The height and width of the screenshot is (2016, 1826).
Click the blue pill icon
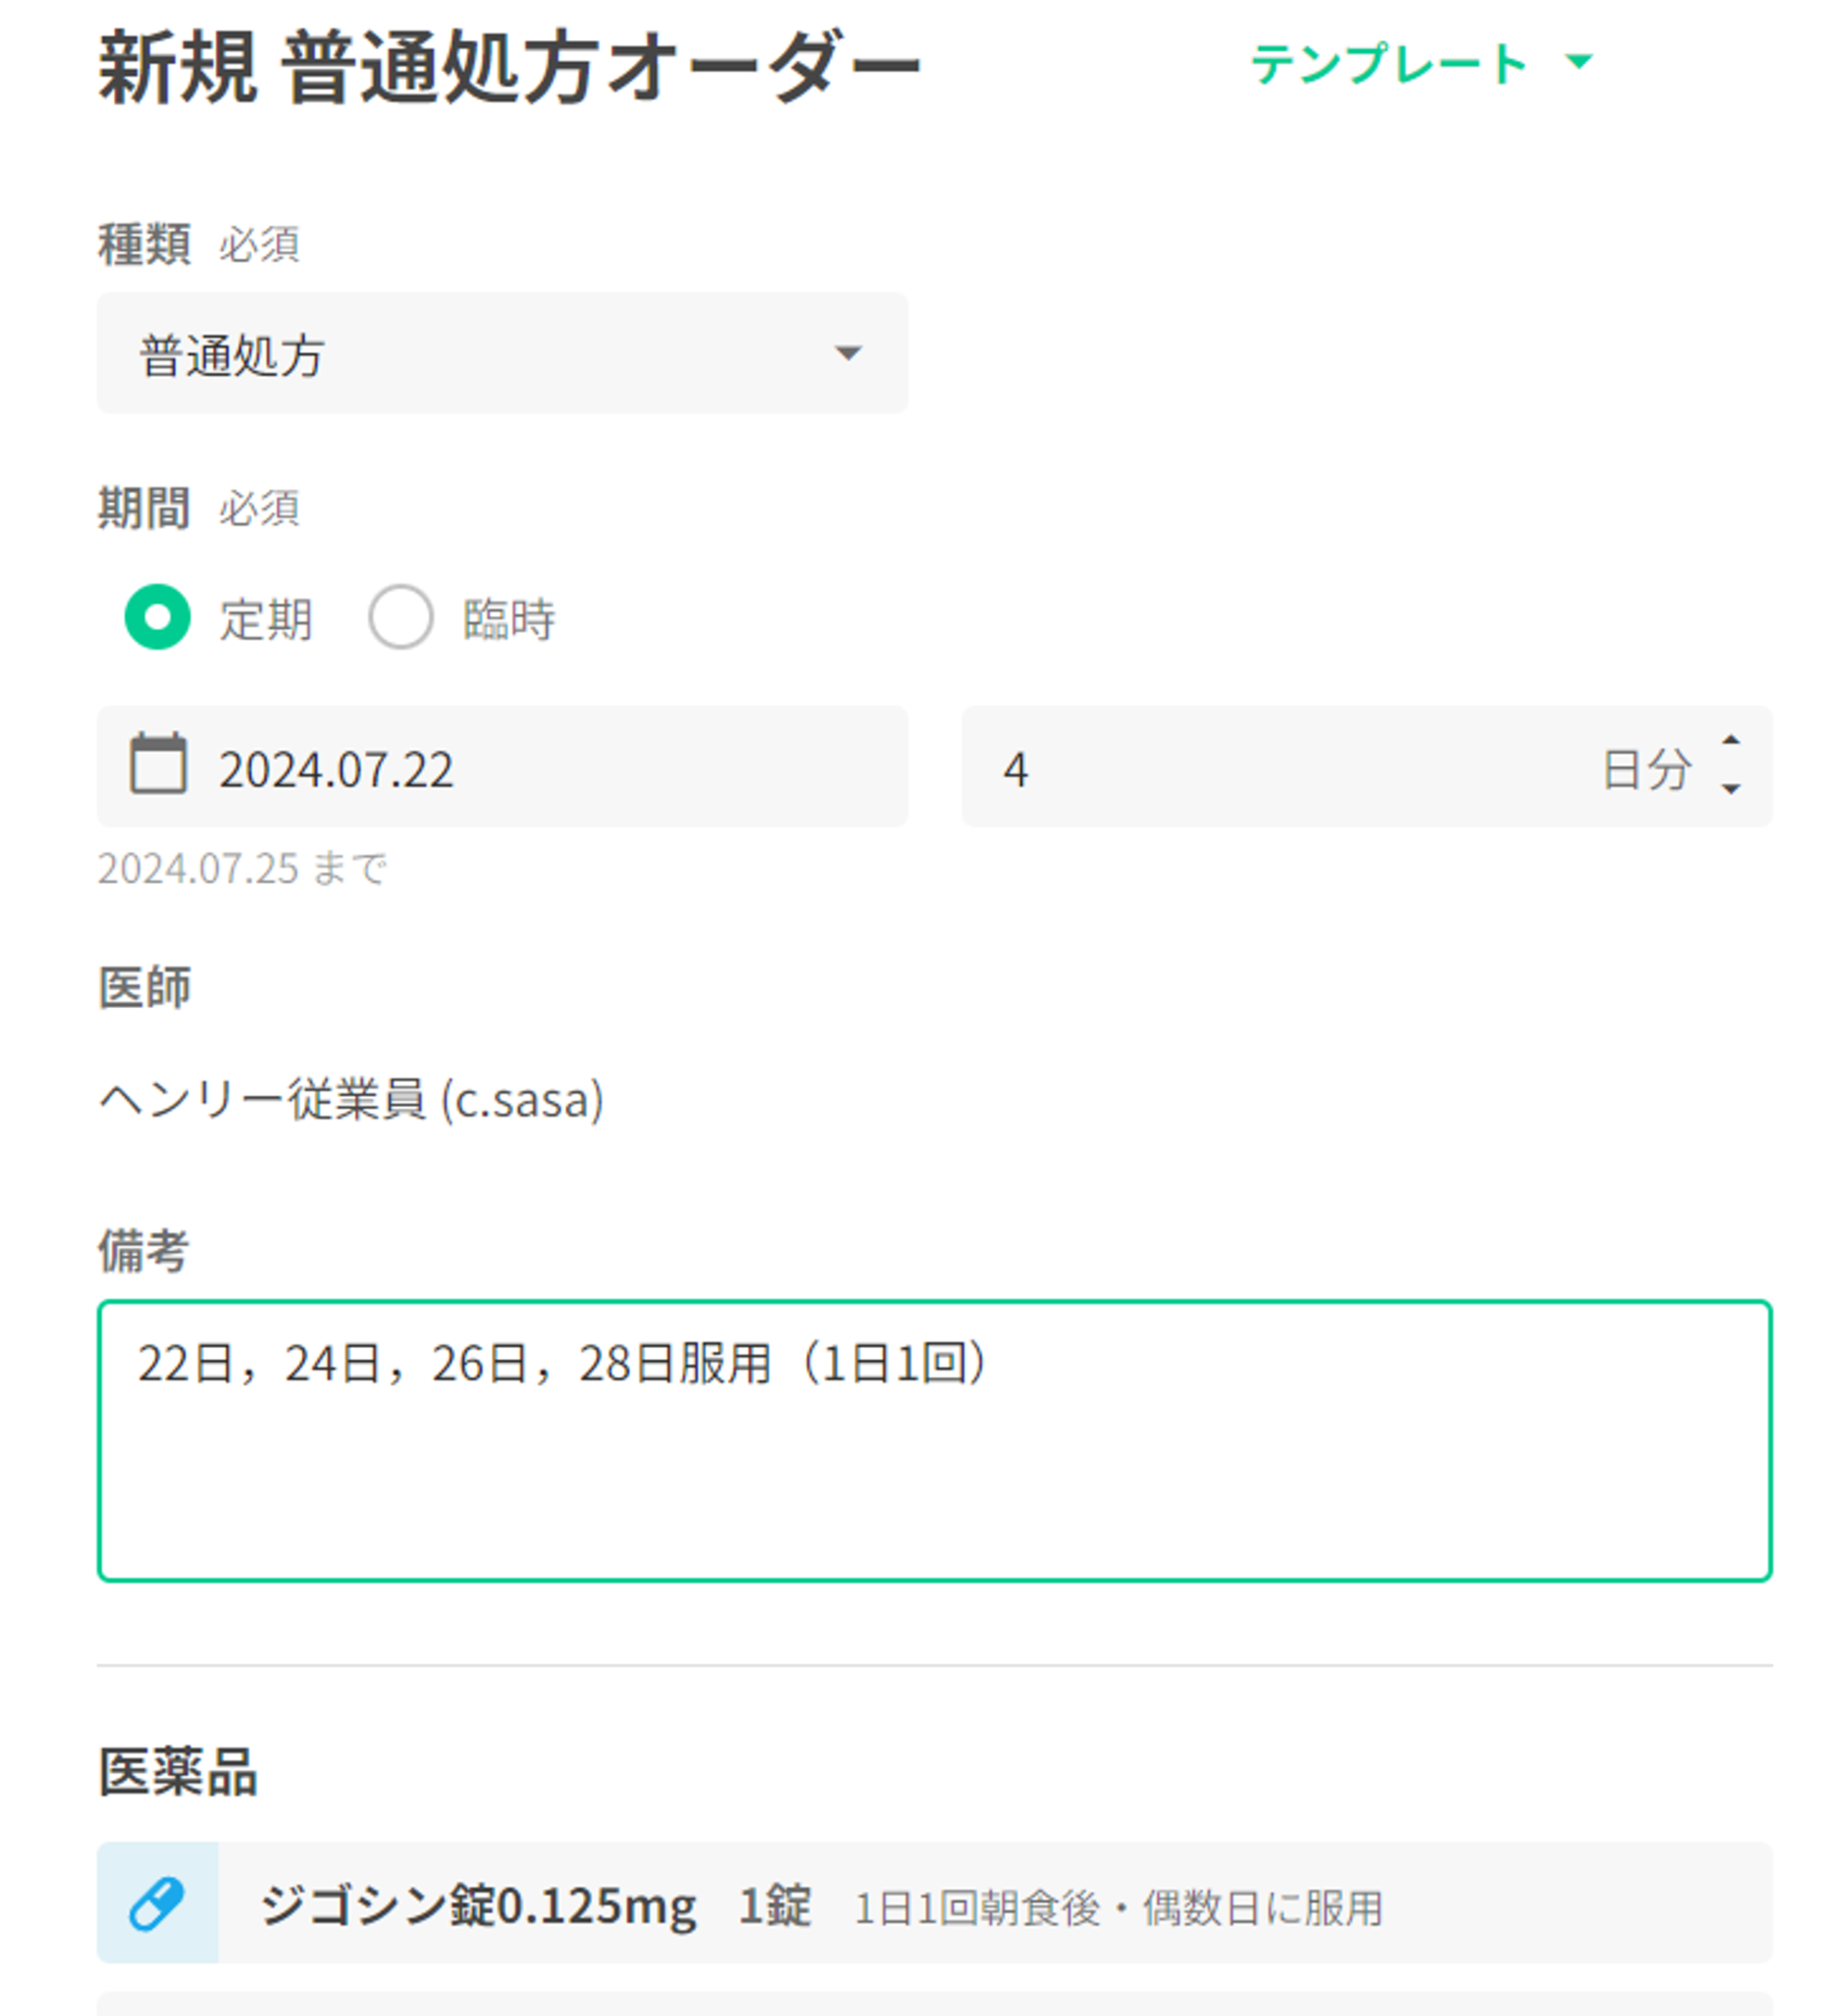point(157,1903)
